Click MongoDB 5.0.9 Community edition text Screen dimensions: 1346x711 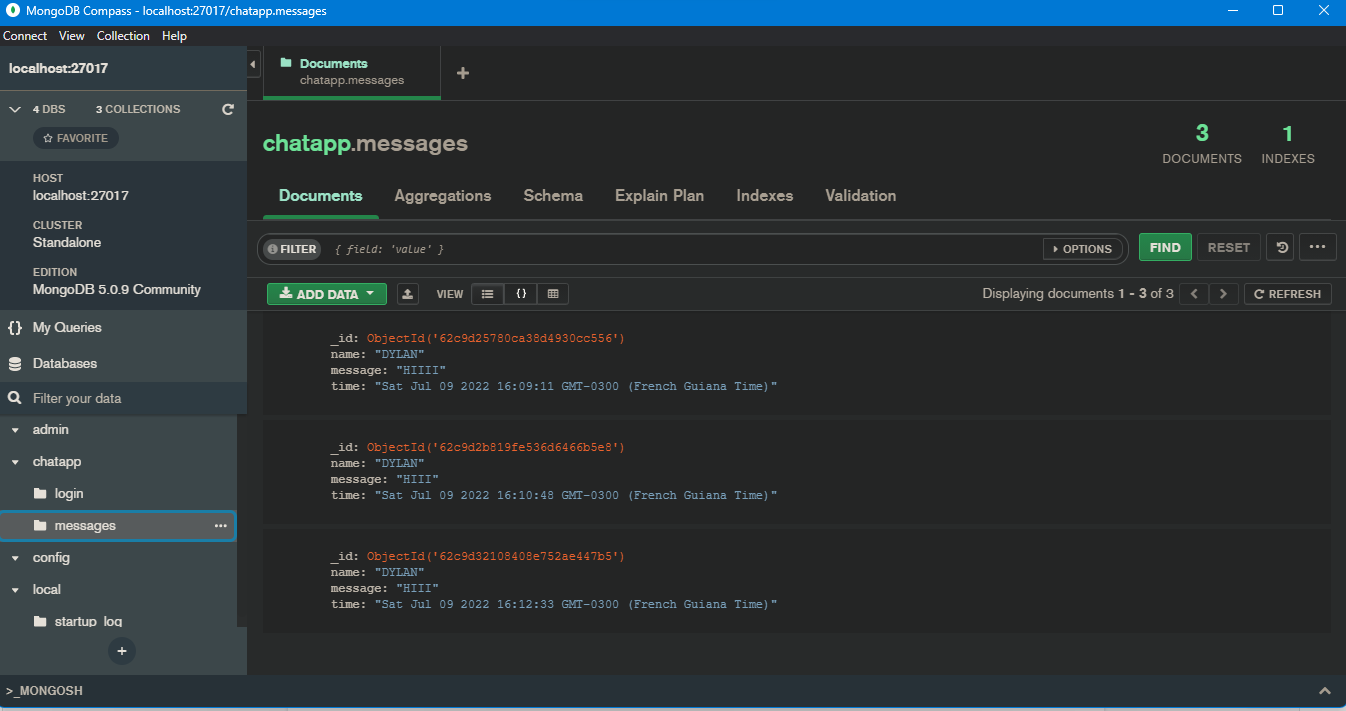117,289
